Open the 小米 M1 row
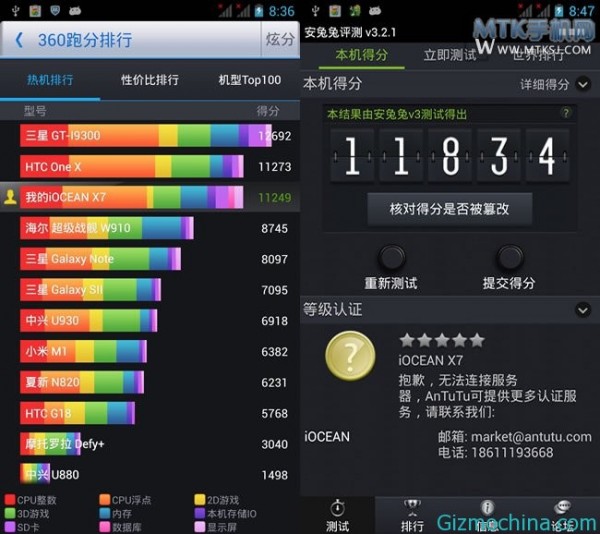600x534 pixels. click(x=150, y=352)
